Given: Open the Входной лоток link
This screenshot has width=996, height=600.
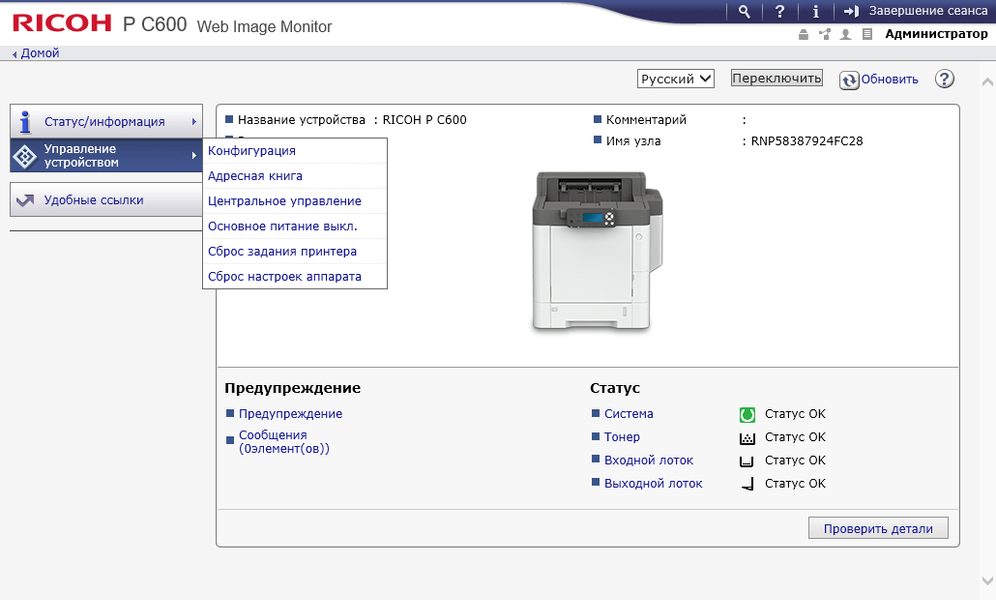Looking at the screenshot, I should 649,460.
